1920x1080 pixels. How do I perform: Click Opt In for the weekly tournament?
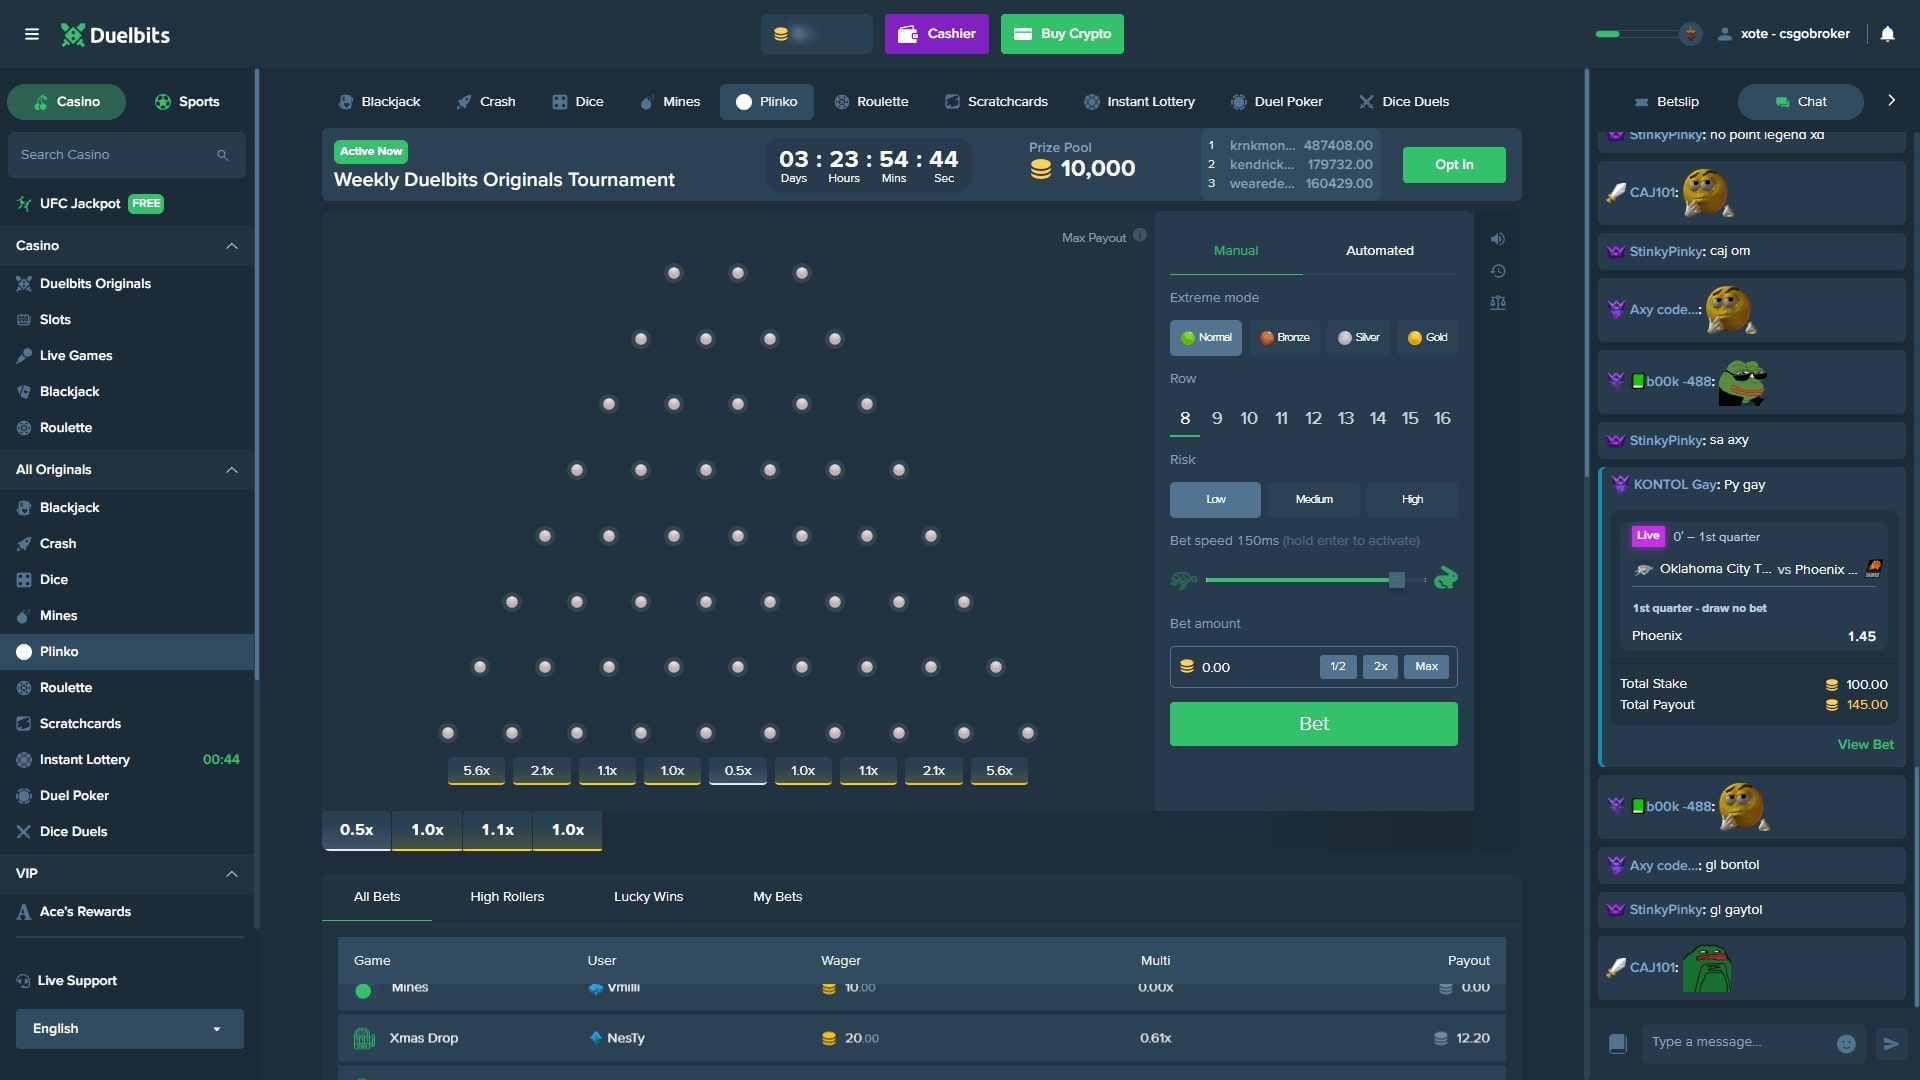tap(1453, 164)
